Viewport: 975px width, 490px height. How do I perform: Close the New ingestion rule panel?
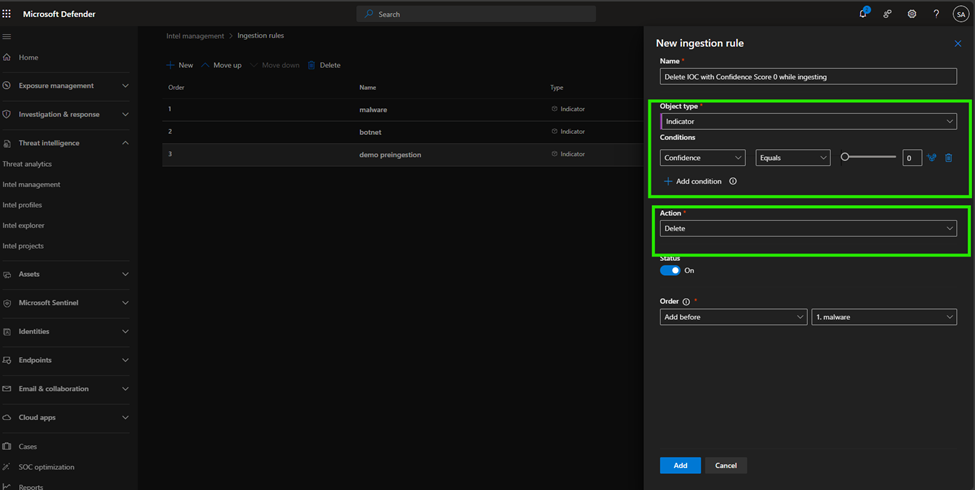958,44
